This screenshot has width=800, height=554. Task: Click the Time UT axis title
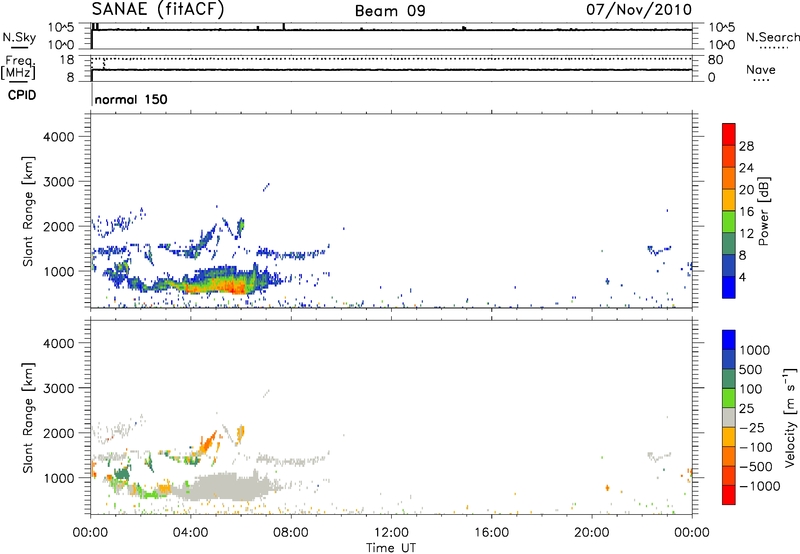[391, 548]
